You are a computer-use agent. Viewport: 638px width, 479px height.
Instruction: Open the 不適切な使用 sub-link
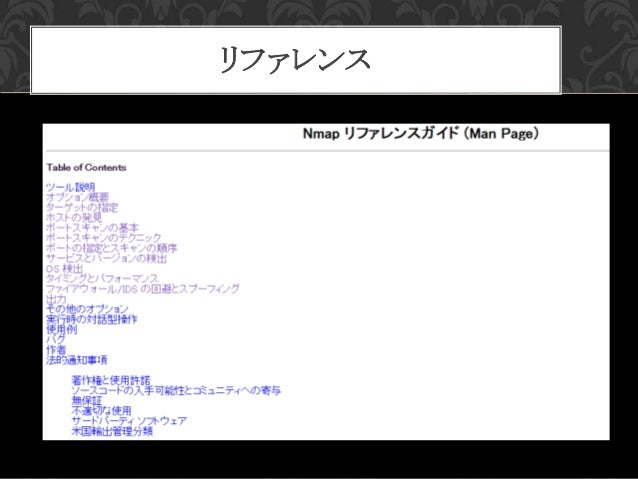(101, 411)
